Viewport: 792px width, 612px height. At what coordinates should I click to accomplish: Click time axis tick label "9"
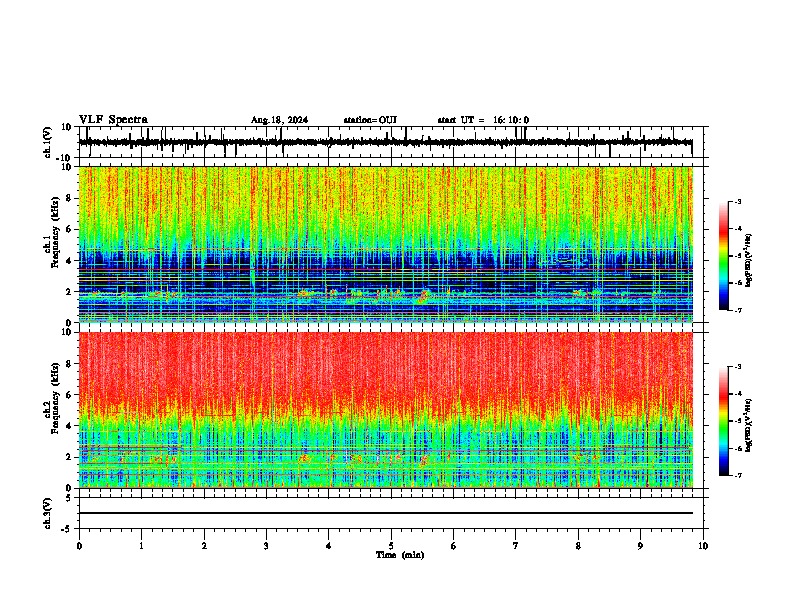[x=640, y=546]
